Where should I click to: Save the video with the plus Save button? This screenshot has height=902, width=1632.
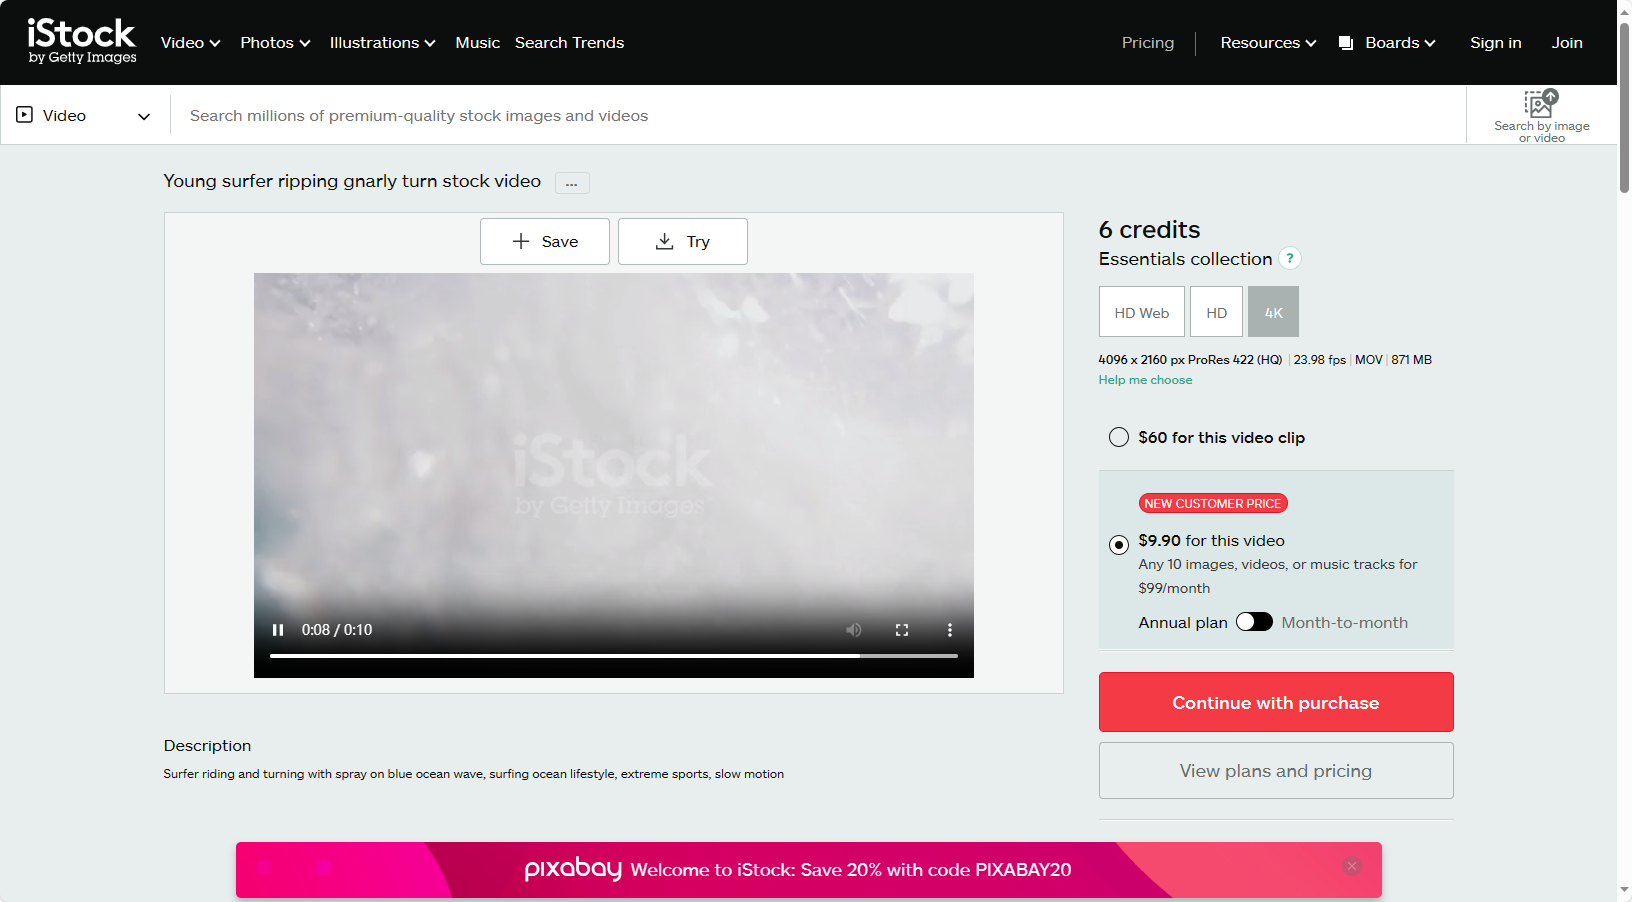pos(545,241)
